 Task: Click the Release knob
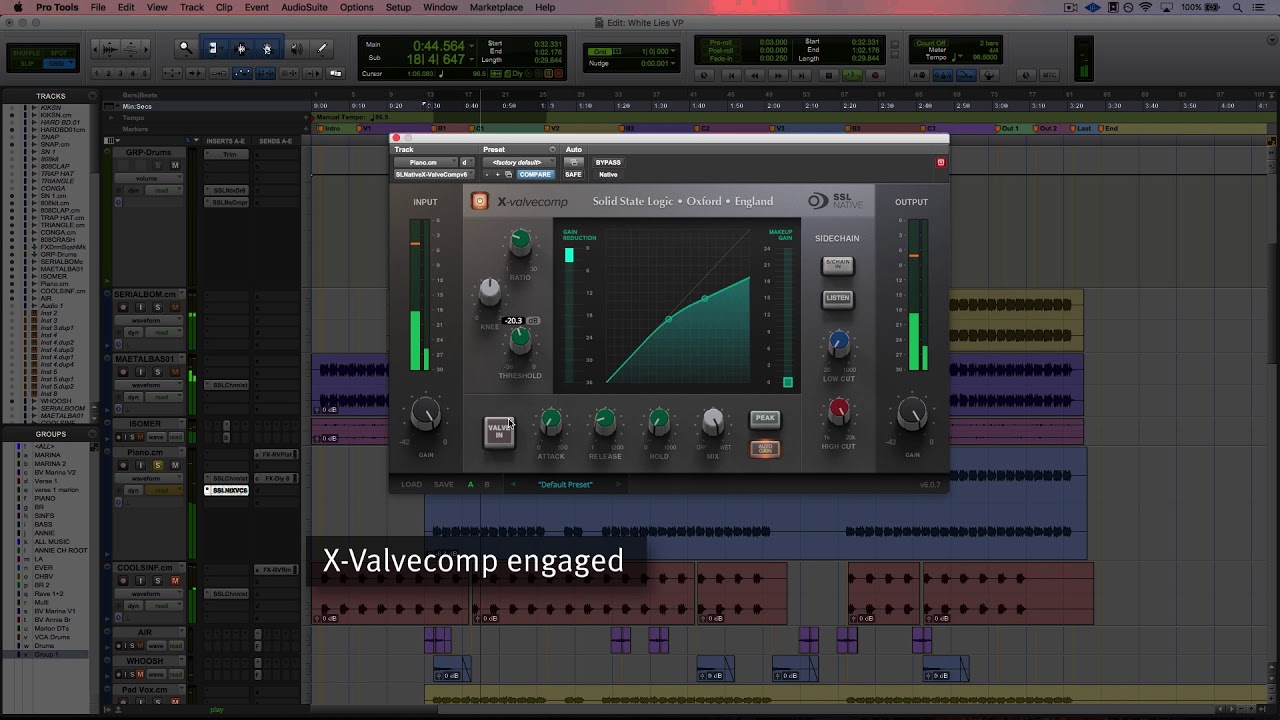pos(605,422)
